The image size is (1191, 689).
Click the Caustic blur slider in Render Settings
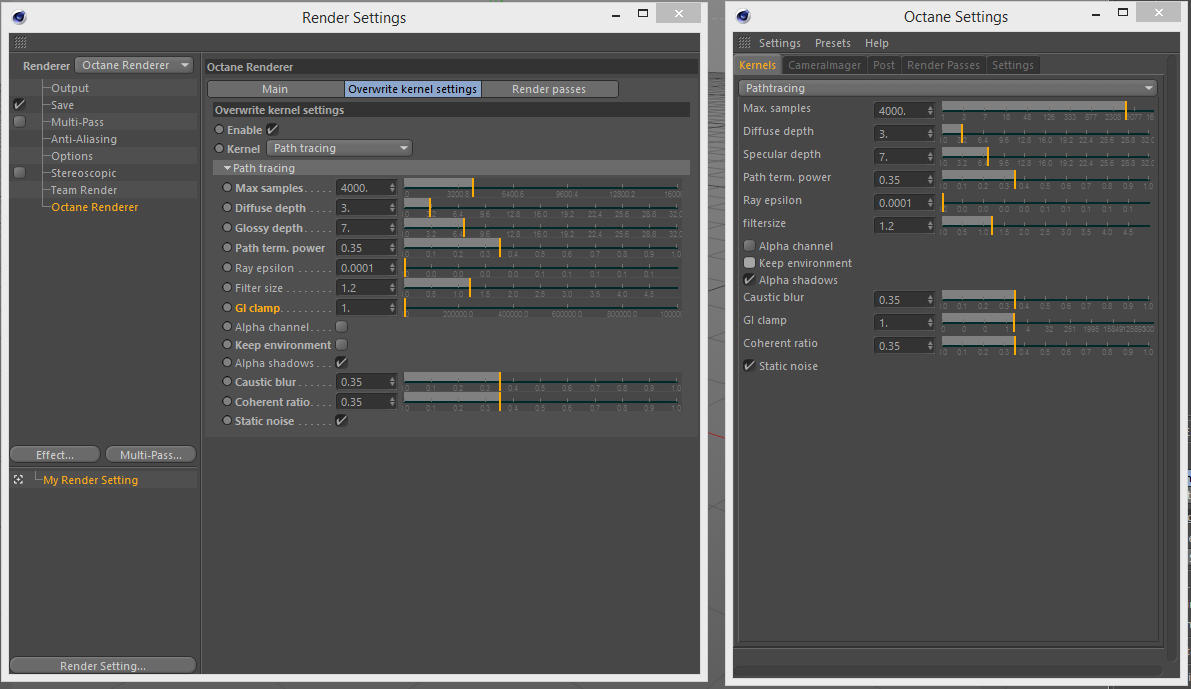pos(542,381)
